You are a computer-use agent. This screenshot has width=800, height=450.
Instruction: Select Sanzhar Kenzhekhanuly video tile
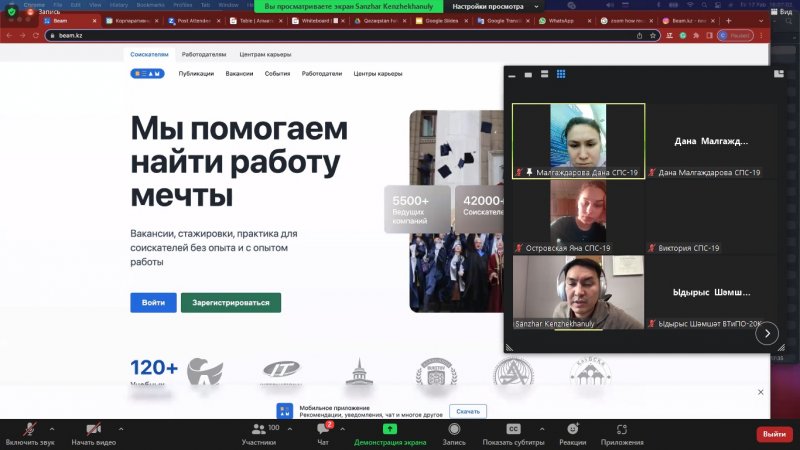point(579,292)
